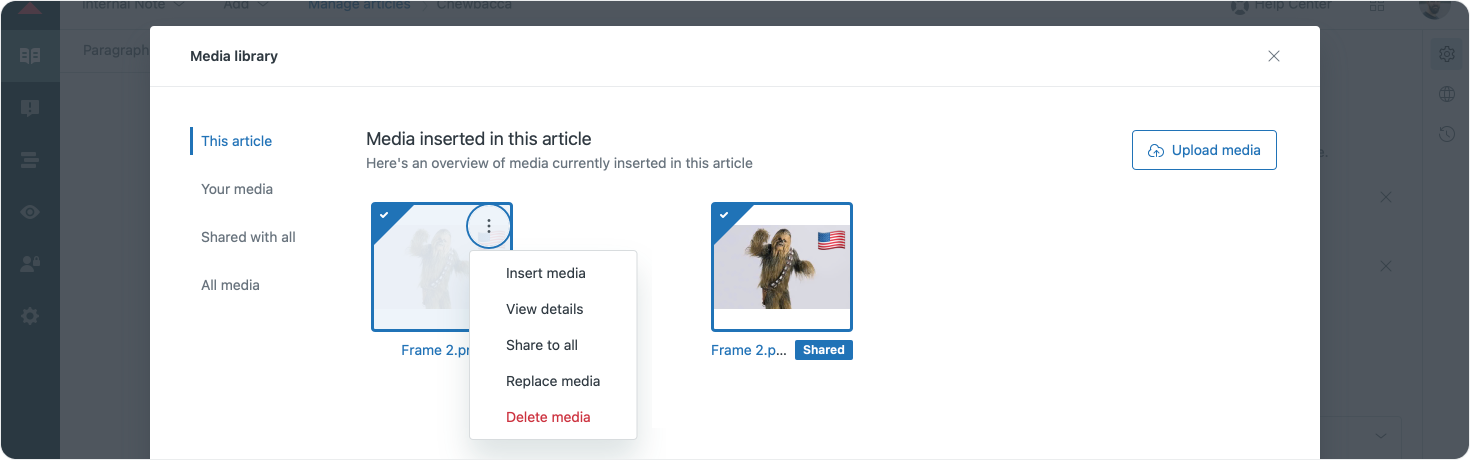Toggle checkmark on the first media card
Image resolution: width=1470 pixels, height=460 pixels.
[384, 215]
